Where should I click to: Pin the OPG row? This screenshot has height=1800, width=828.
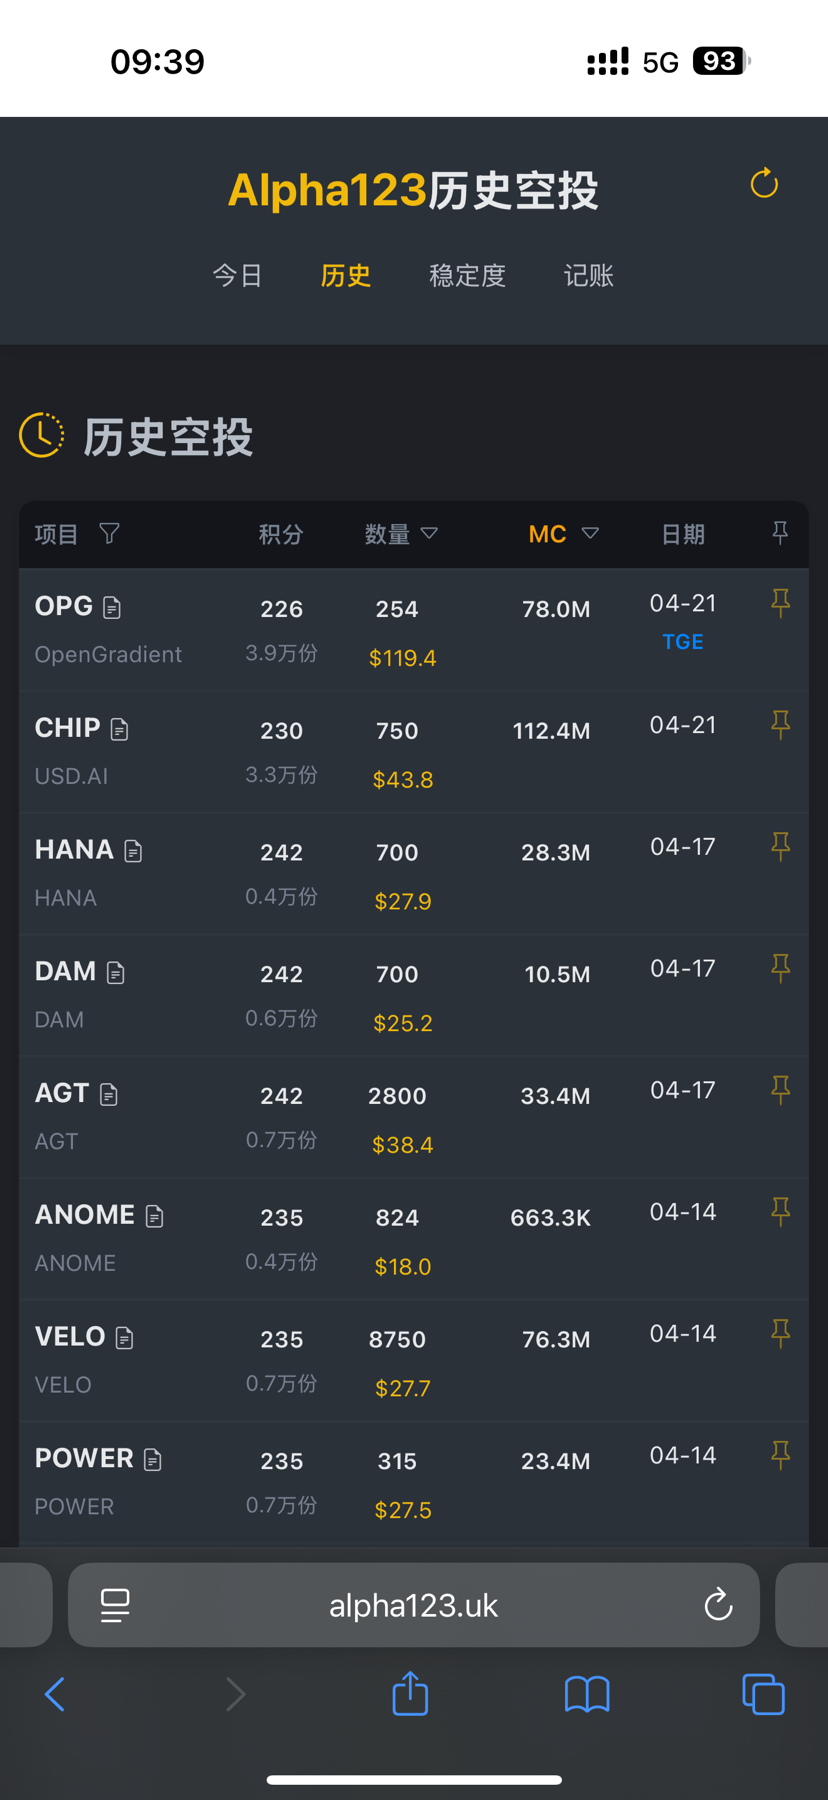(781, 603)
